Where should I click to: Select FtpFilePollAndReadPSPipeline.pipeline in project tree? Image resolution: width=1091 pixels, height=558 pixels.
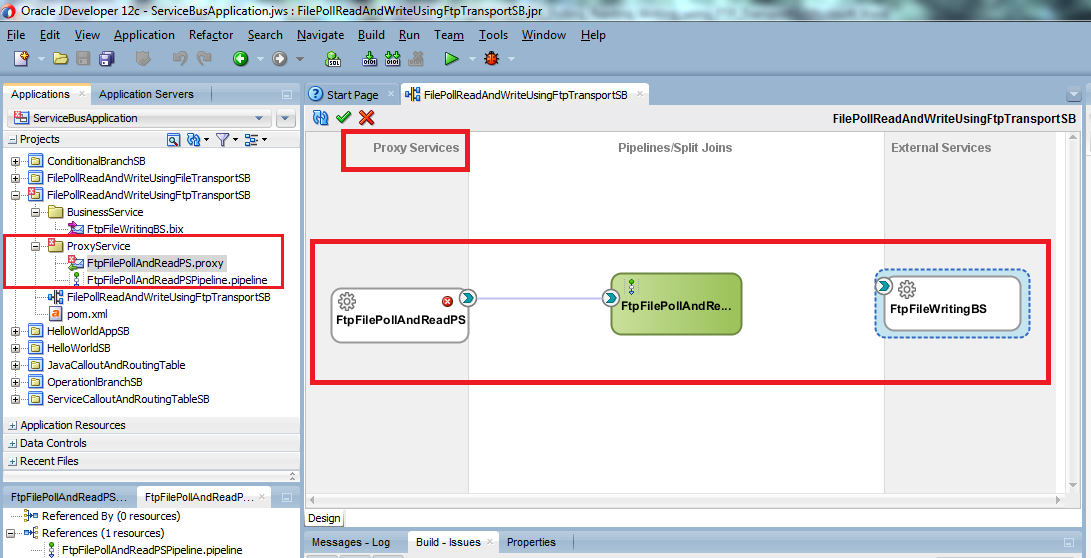[x=177, y=280]
